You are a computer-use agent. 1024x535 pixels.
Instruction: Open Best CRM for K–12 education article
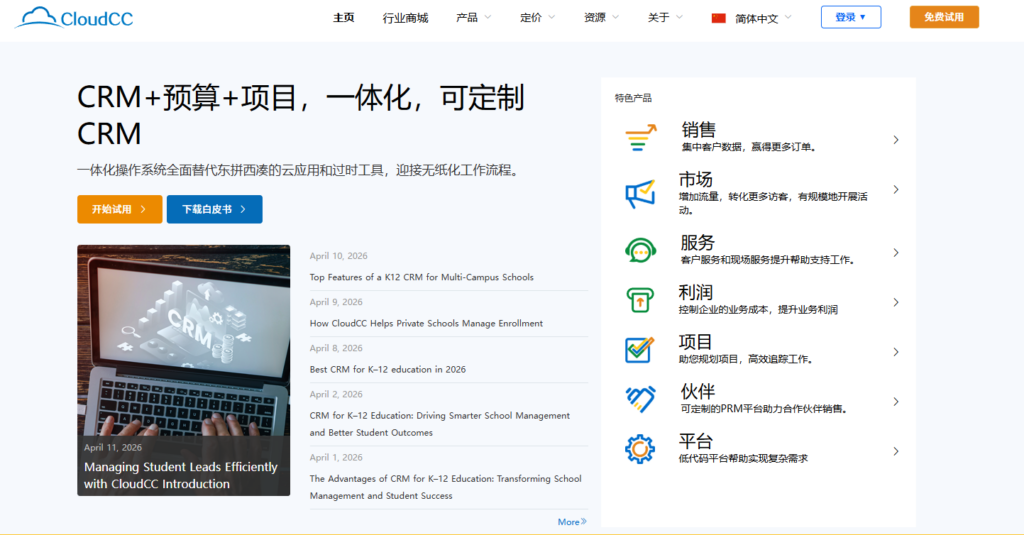tap(387, 369)
